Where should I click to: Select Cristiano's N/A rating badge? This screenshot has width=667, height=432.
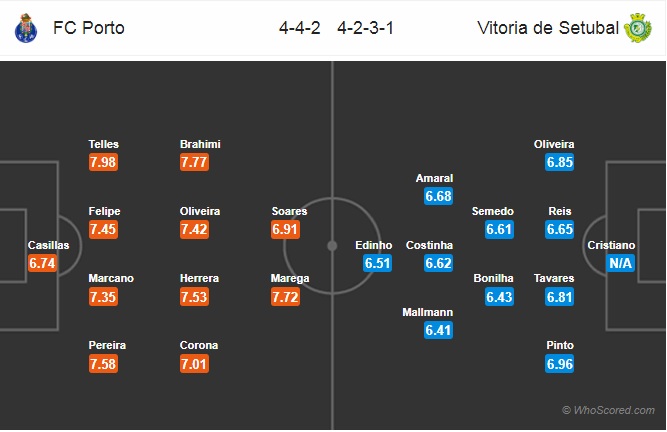621,263
